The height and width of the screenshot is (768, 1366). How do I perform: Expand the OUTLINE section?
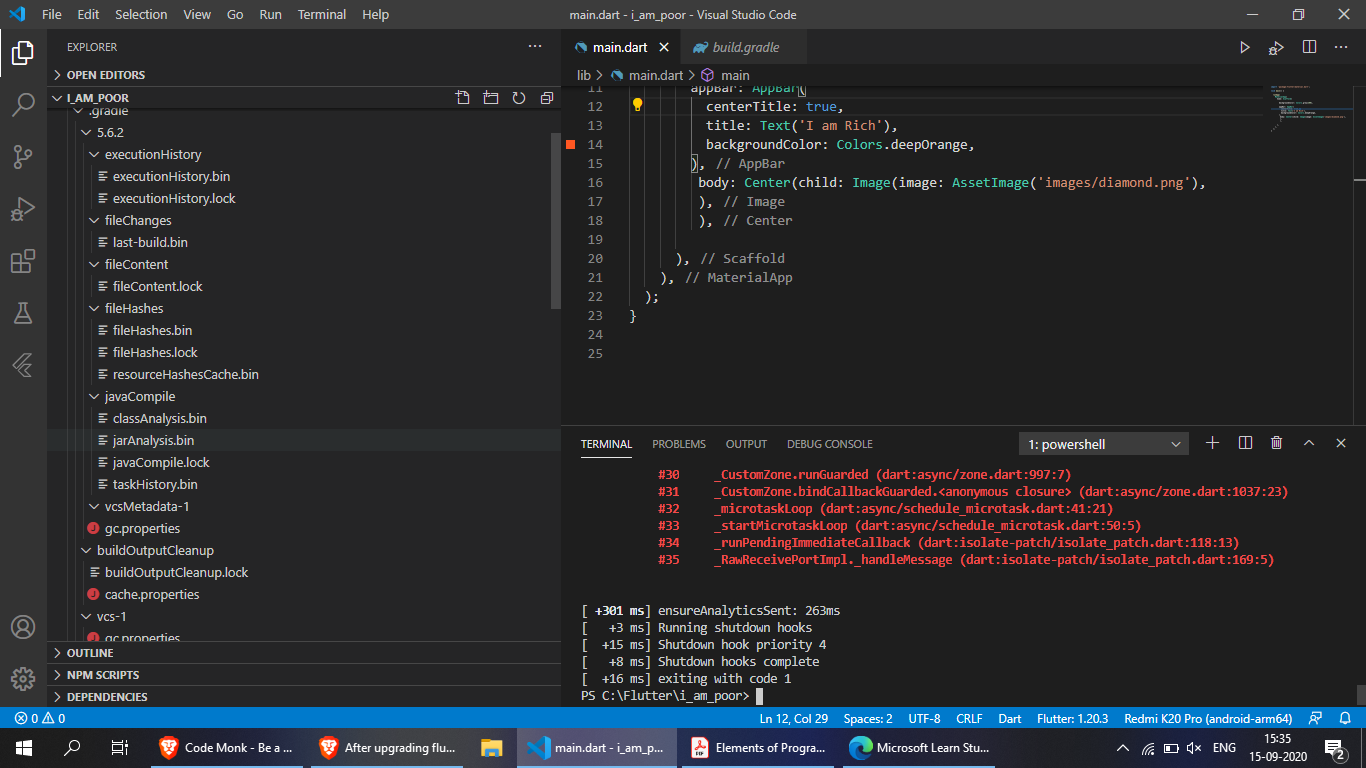point(90,653)
